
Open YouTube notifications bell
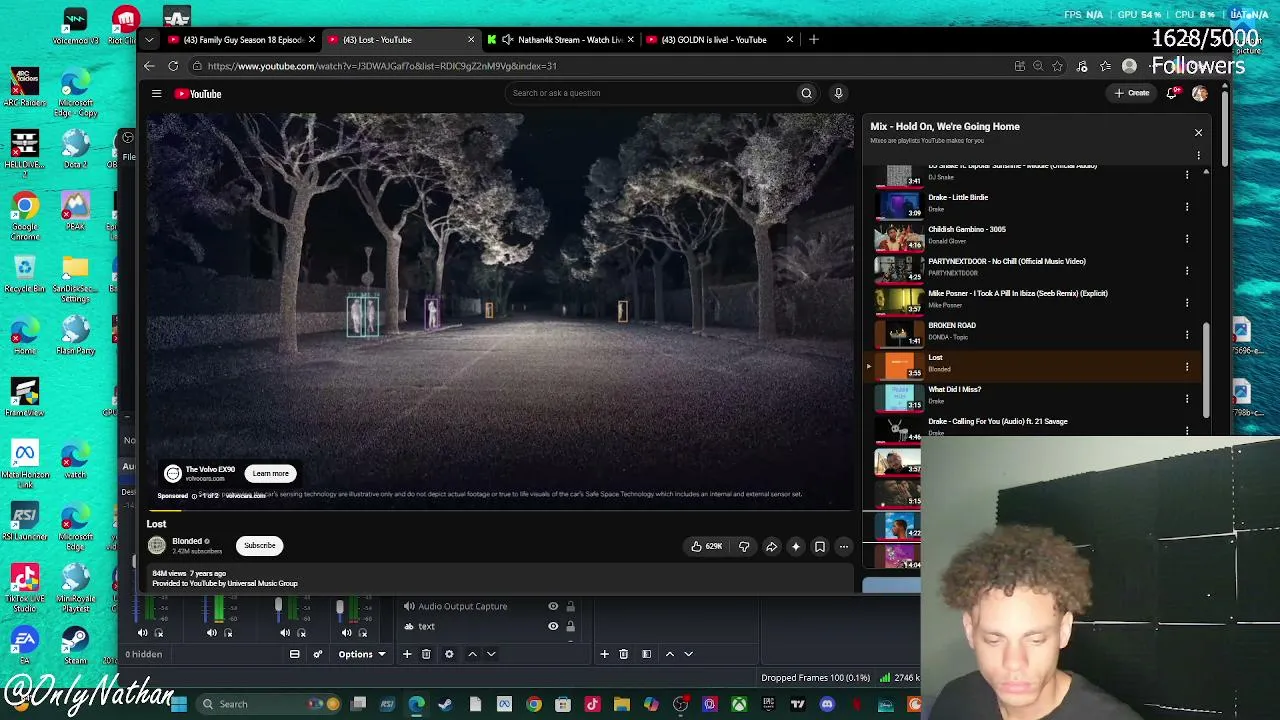(1172, 93)
